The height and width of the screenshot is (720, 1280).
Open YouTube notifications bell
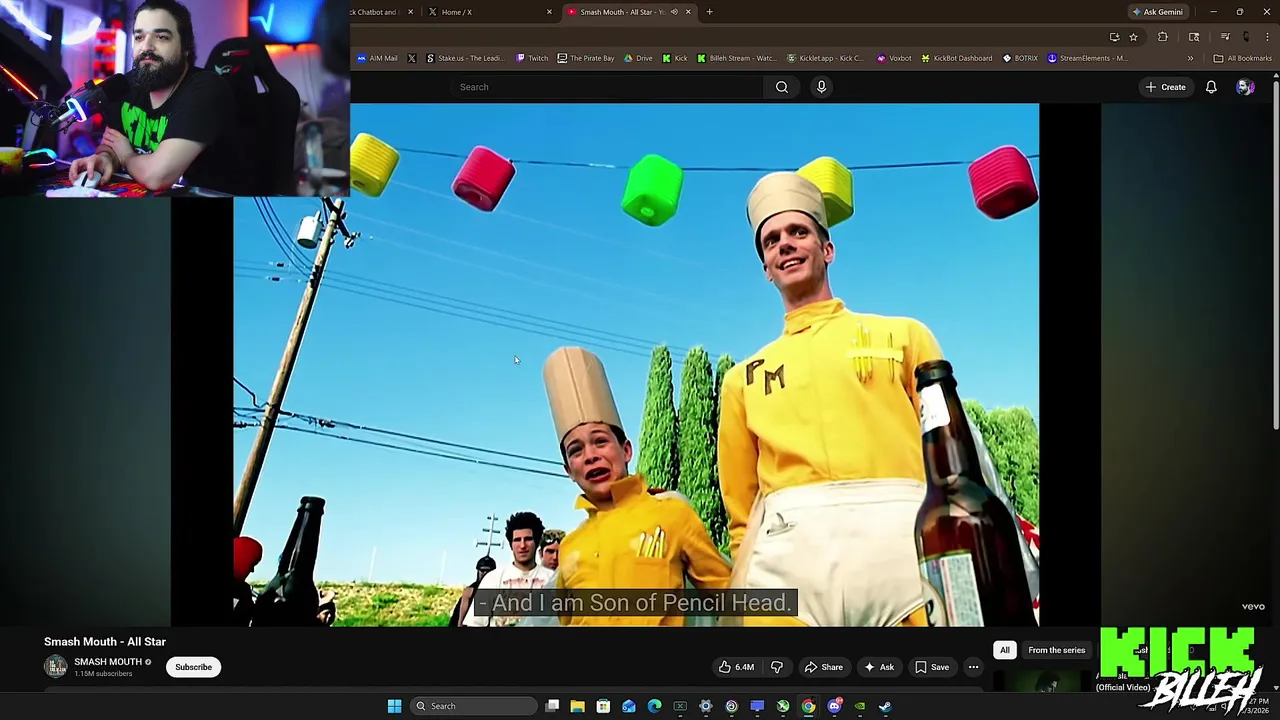pyautogui.click(x=1211, y=87)
